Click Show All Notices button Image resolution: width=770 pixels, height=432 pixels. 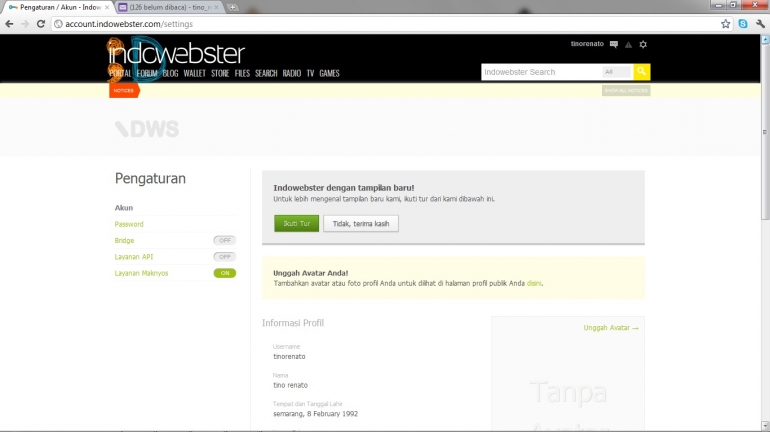pos(626,90)
